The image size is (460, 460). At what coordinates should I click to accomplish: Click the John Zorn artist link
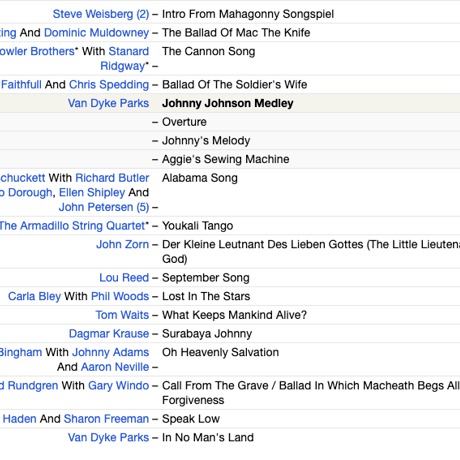click(123, 245)
